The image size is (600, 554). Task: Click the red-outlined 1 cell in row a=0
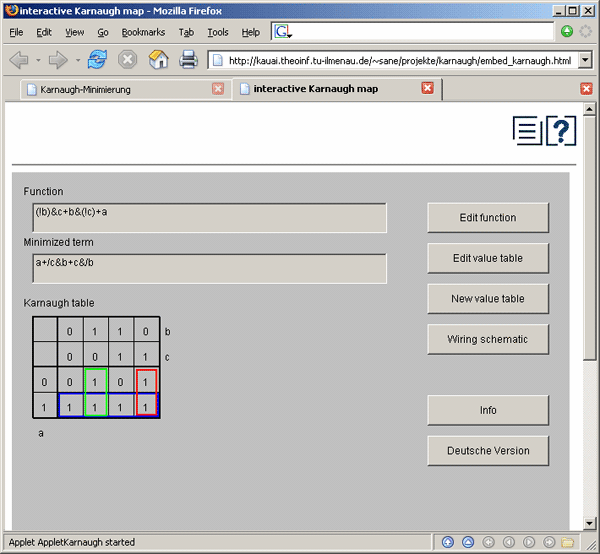[146, 381]
